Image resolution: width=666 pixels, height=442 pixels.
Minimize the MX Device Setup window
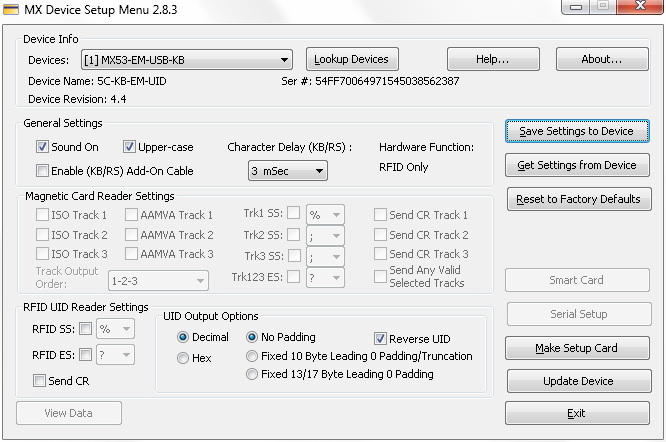tap(576, 7)
